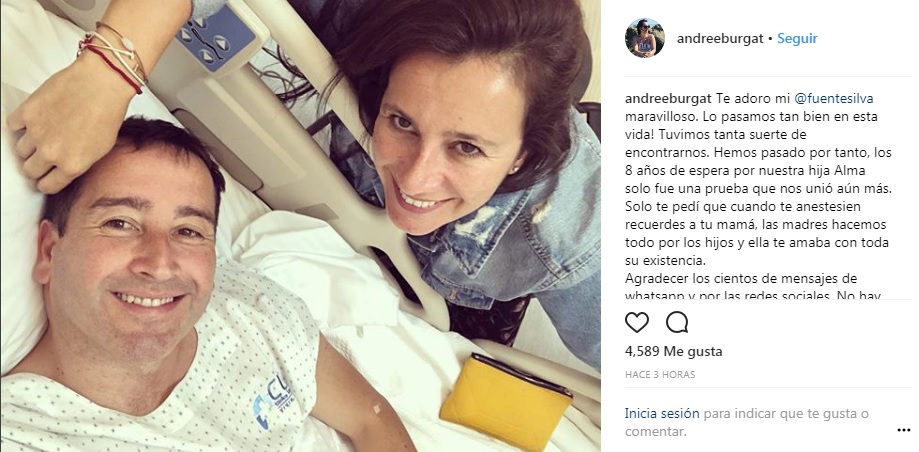Screen dimensions: 919x452
Task: View who liked via 4,589 Me gusta
Action: [673, 352]
